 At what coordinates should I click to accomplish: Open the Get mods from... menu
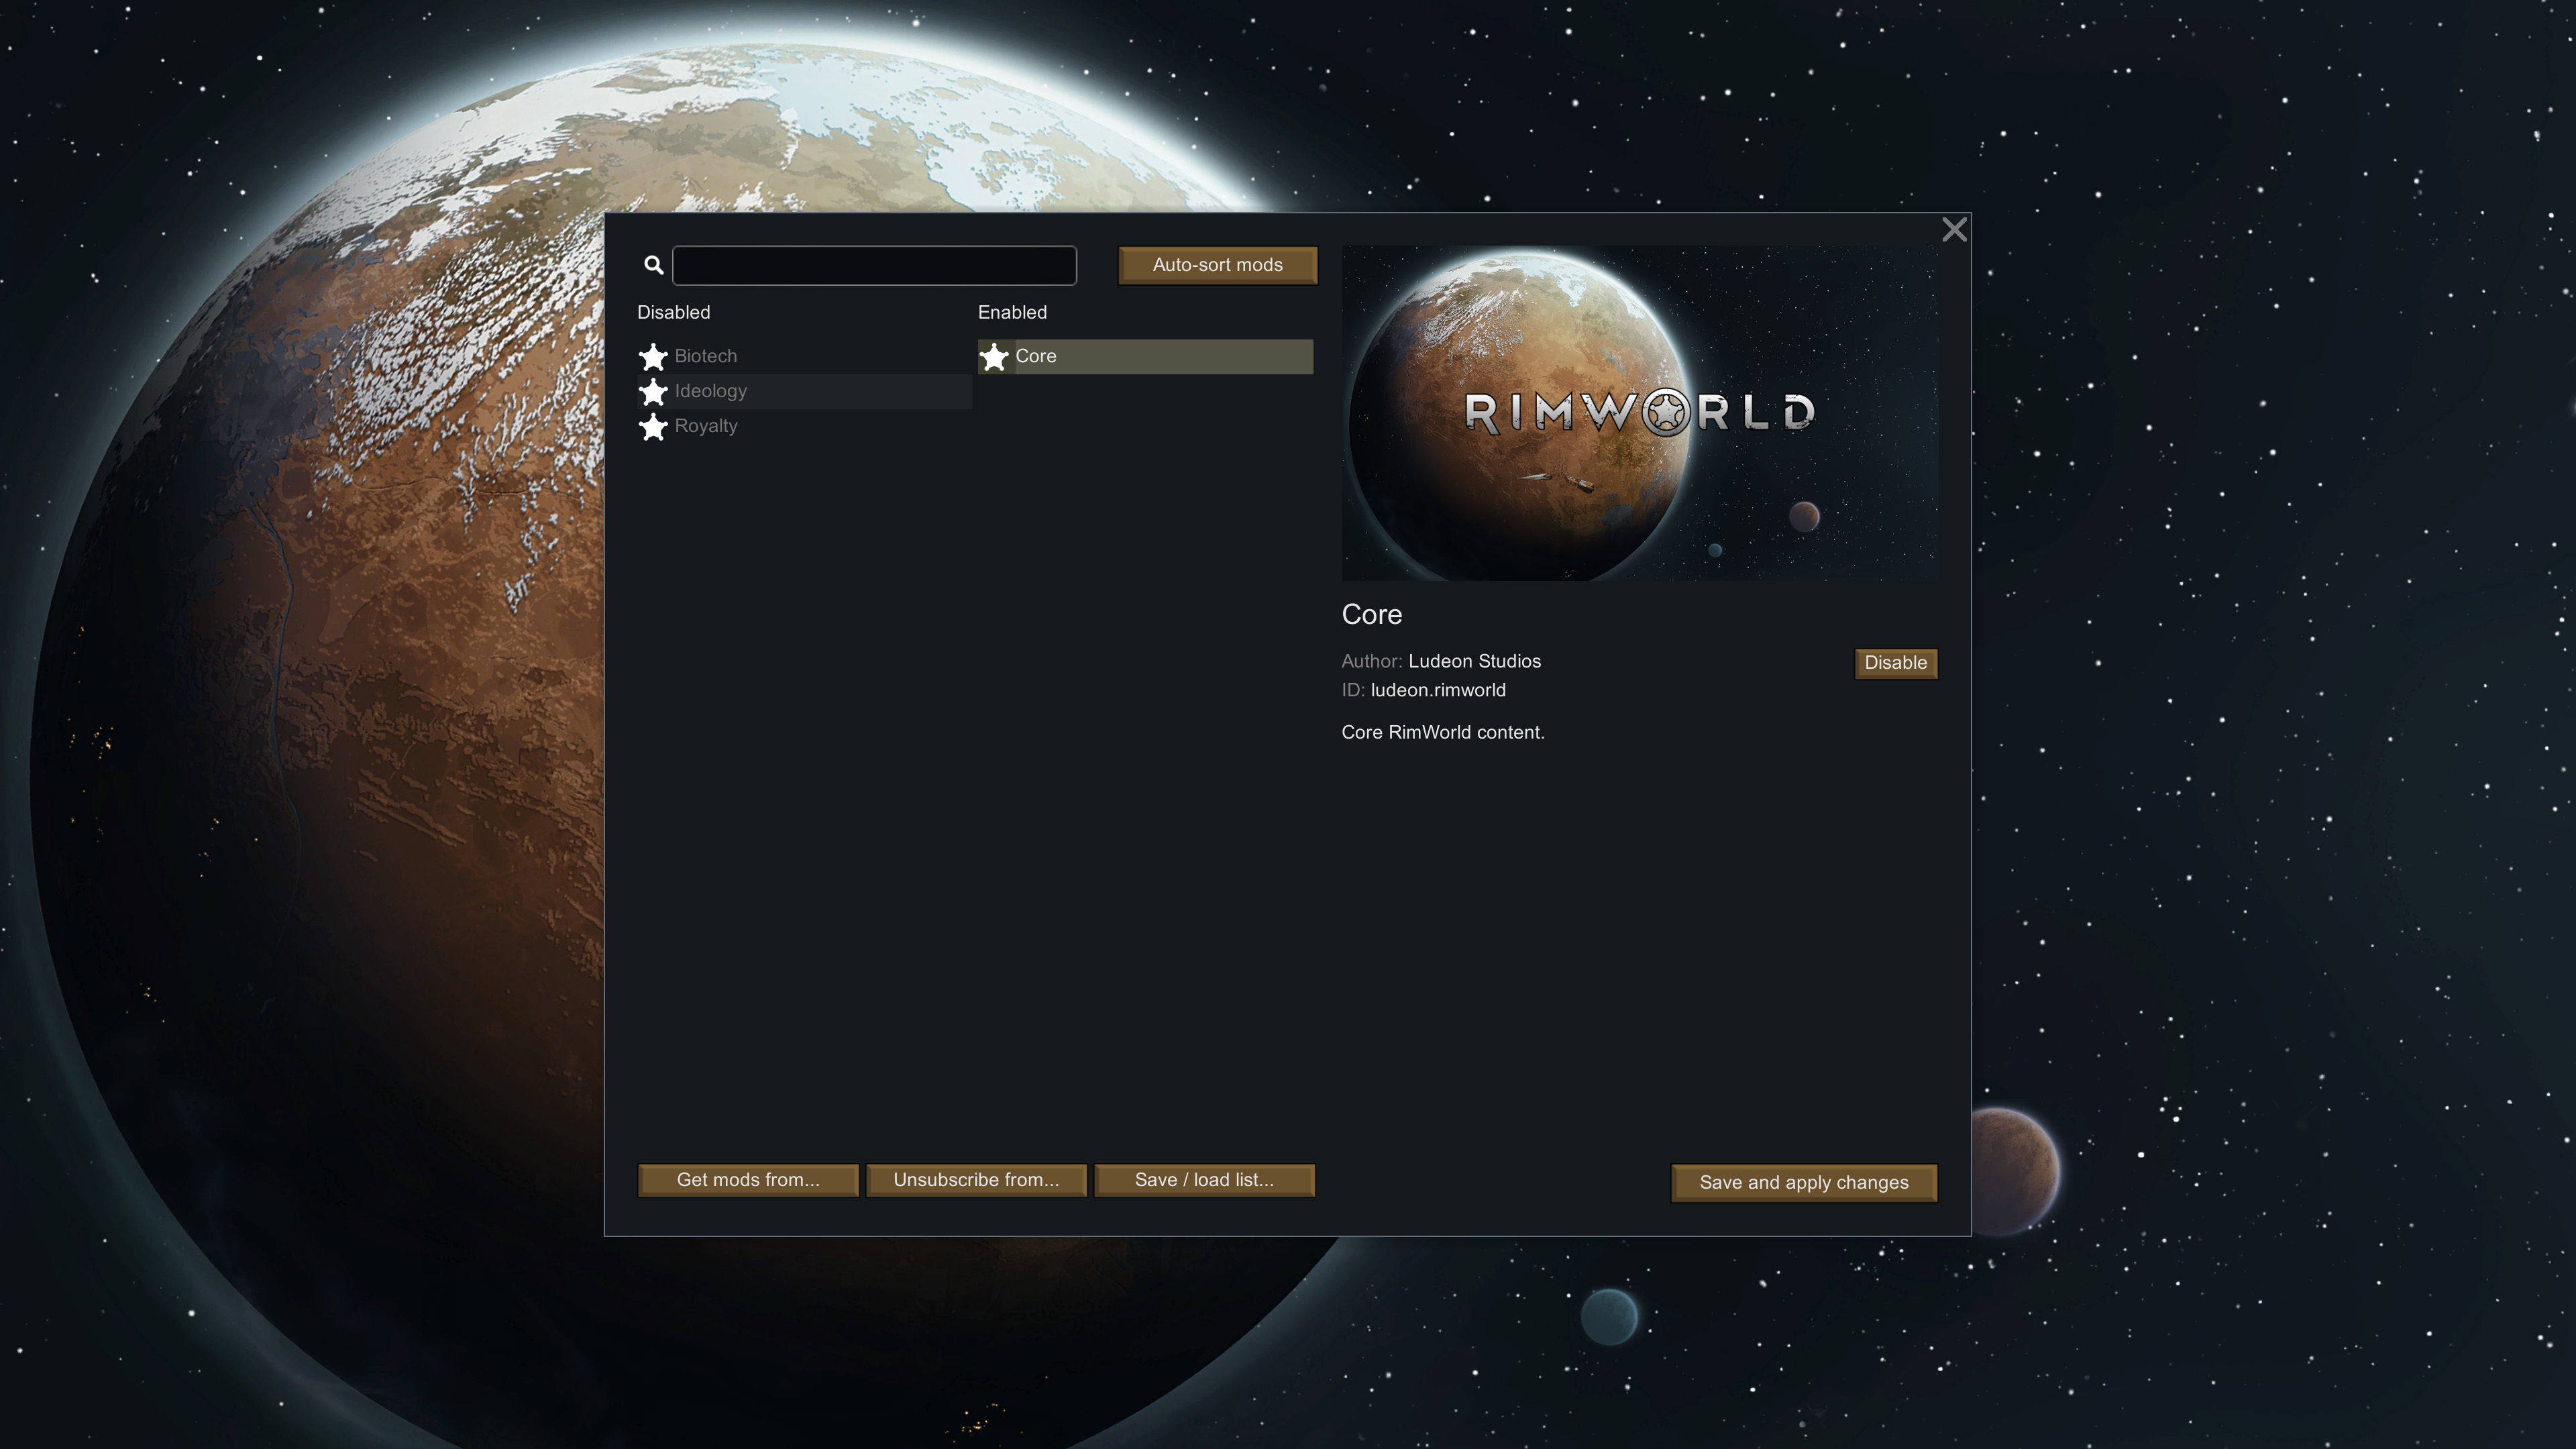(748, 1180)
